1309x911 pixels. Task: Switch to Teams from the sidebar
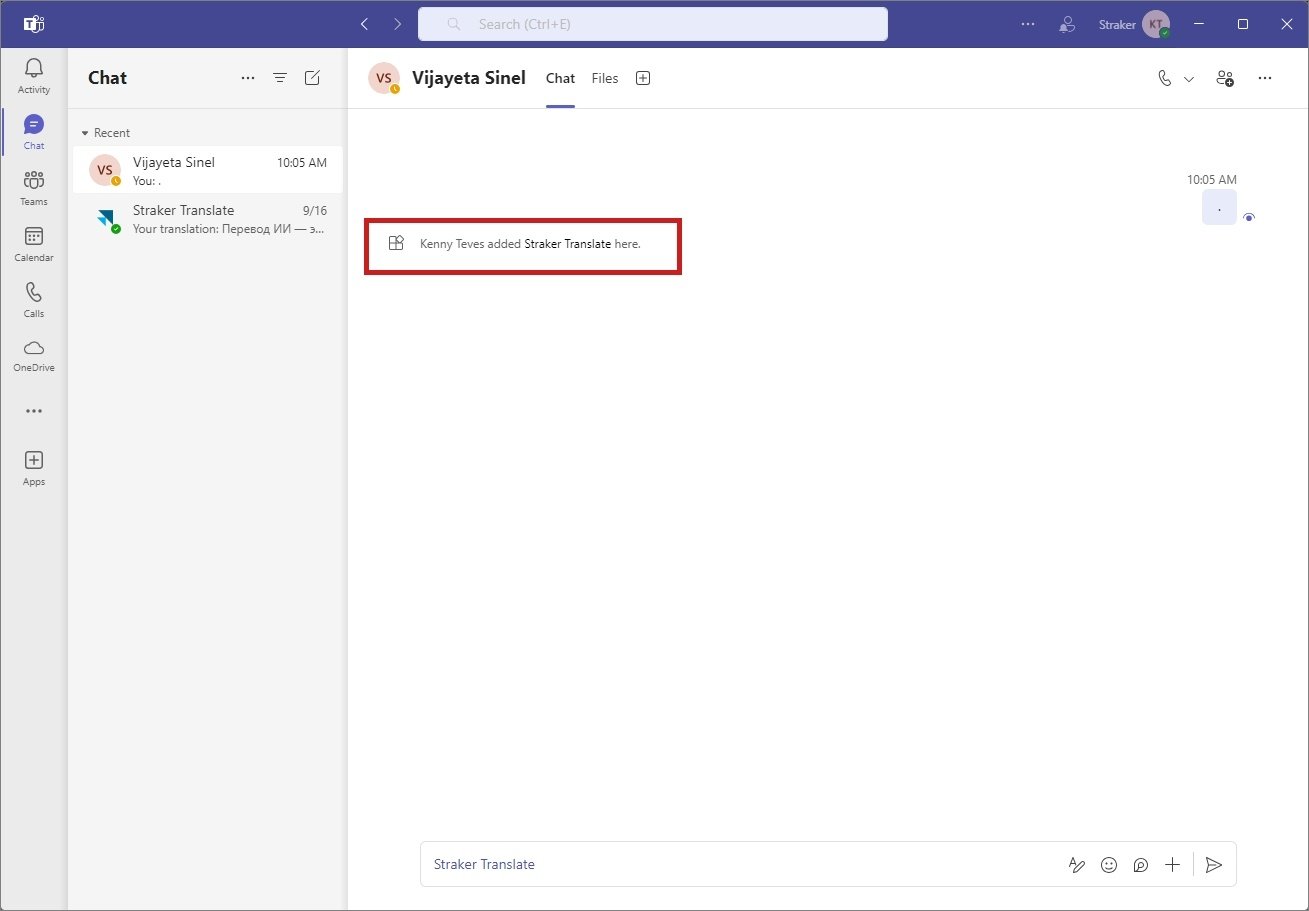33,186
